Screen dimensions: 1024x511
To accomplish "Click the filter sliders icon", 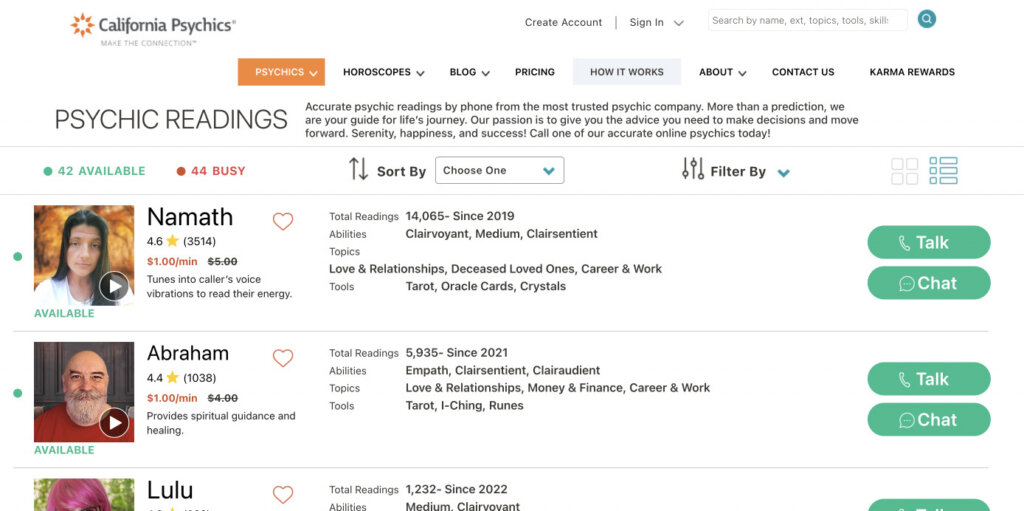I will 693,169.
